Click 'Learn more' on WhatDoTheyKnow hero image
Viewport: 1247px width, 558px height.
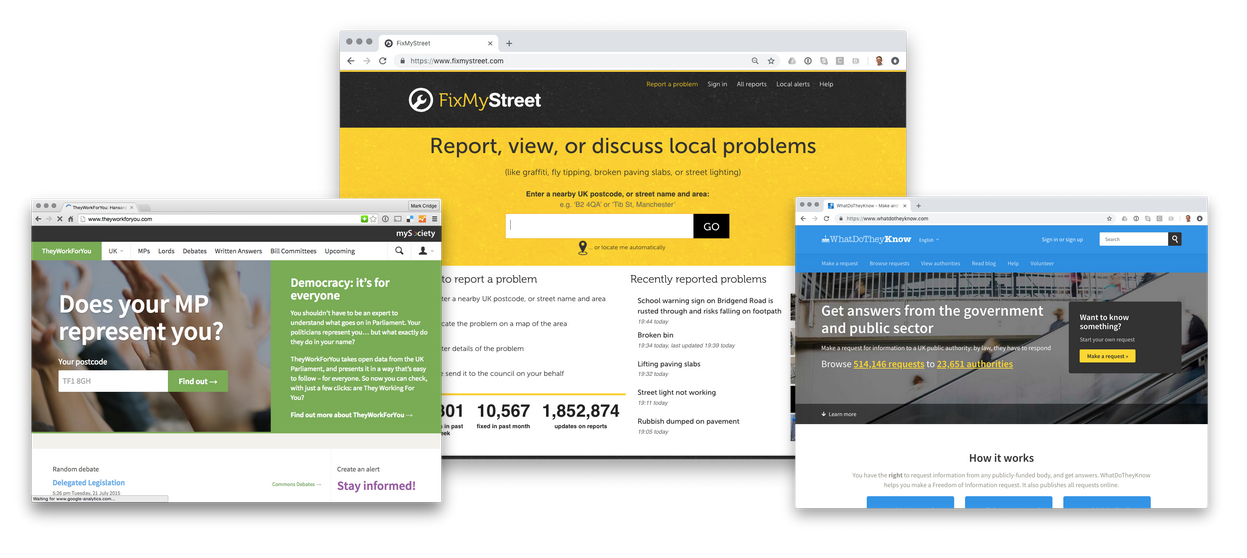click(x=839, y=414)
